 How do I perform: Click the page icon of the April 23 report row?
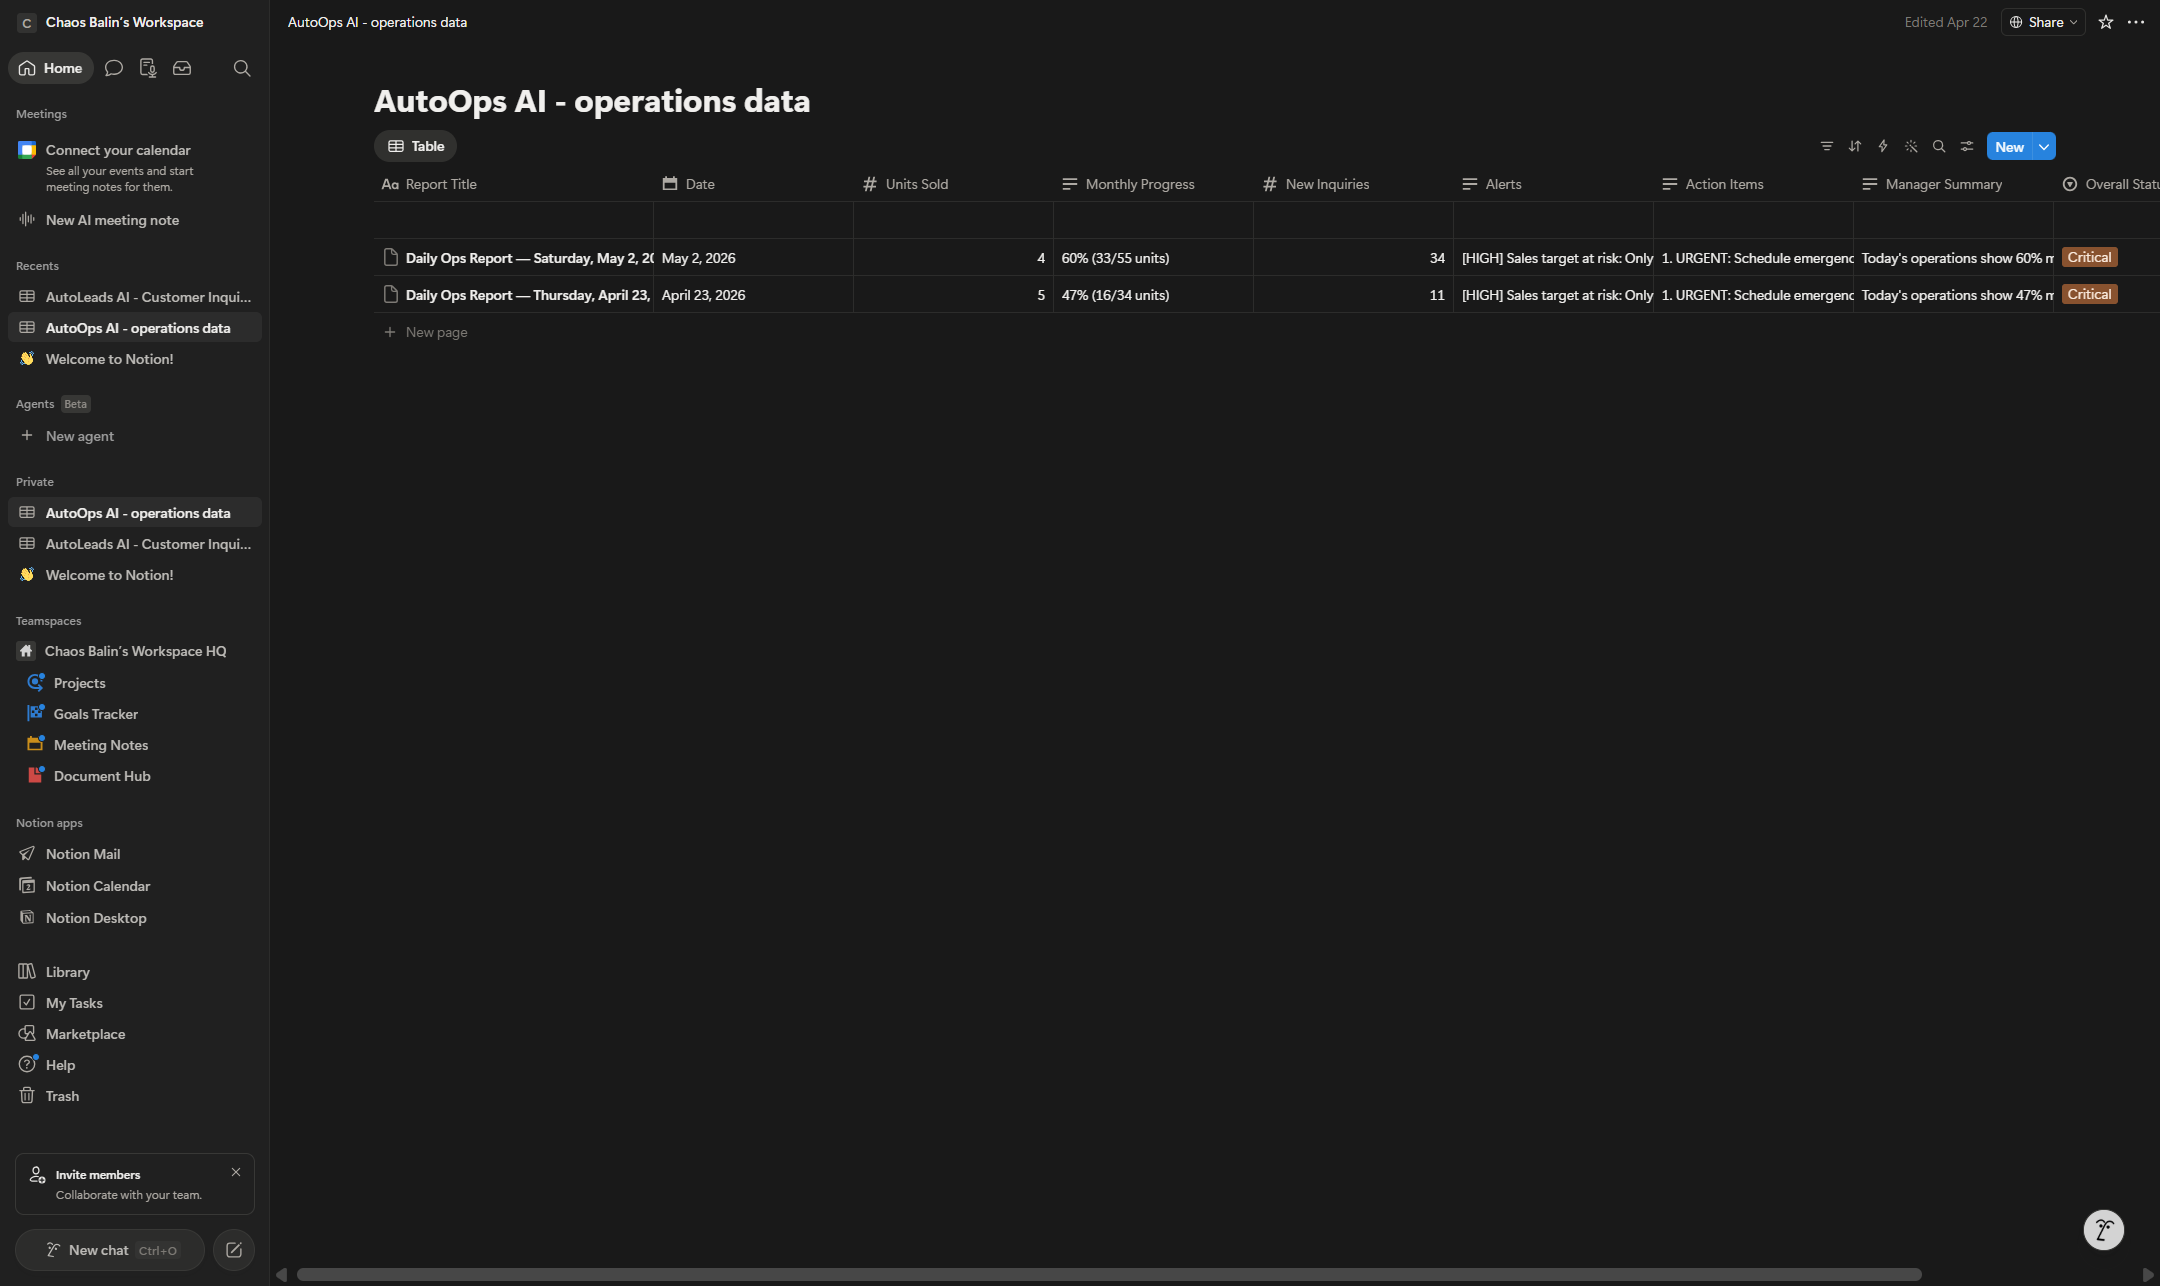point(391,295)
